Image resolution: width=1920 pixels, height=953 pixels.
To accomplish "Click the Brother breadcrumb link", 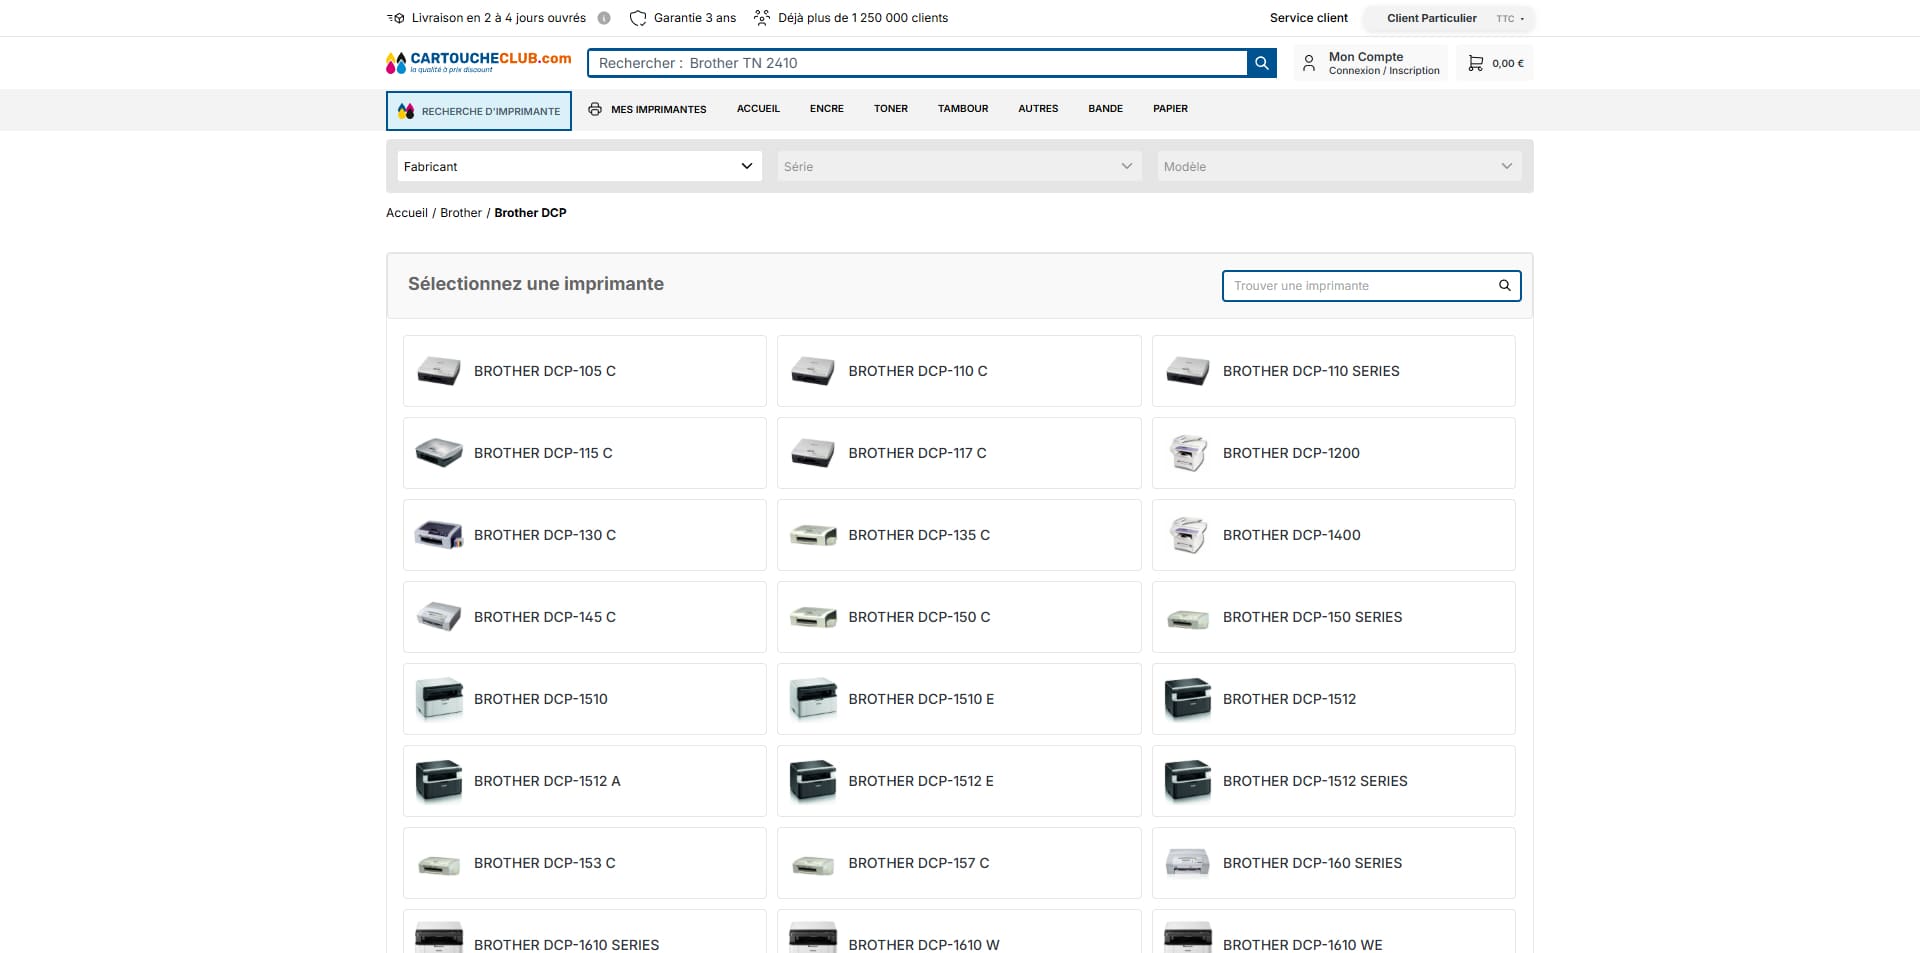I will [x=461, y=213].
